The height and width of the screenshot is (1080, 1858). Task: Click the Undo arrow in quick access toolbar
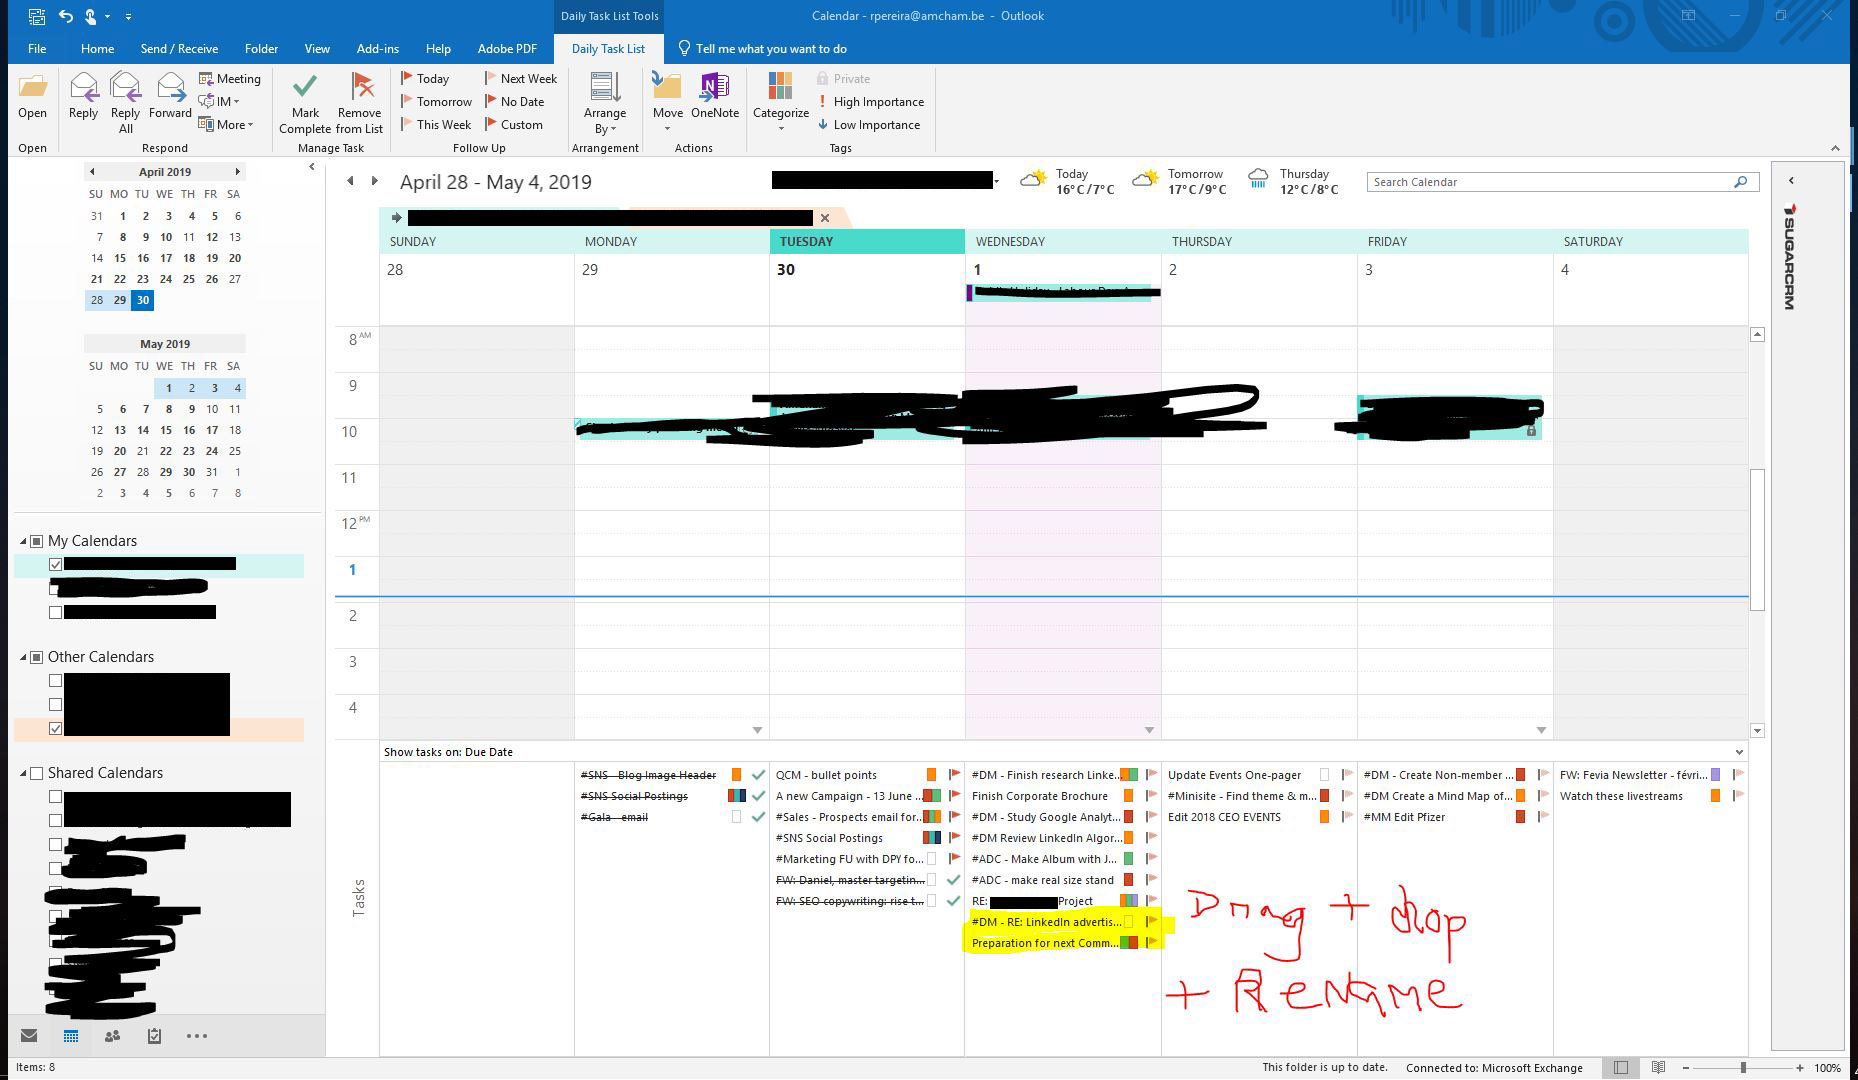66,16
